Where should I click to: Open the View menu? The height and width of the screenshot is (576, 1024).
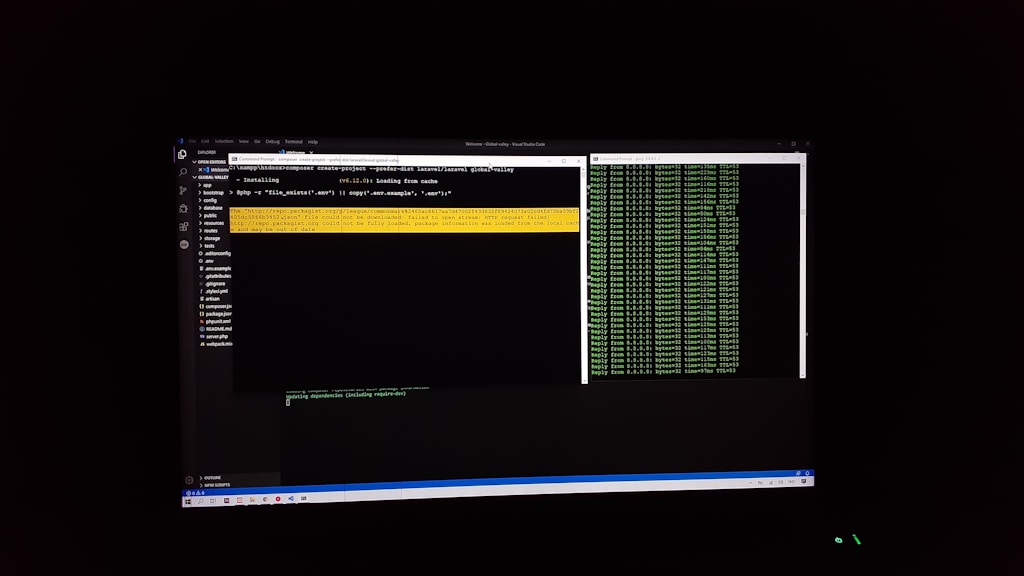tap(243, 142)
